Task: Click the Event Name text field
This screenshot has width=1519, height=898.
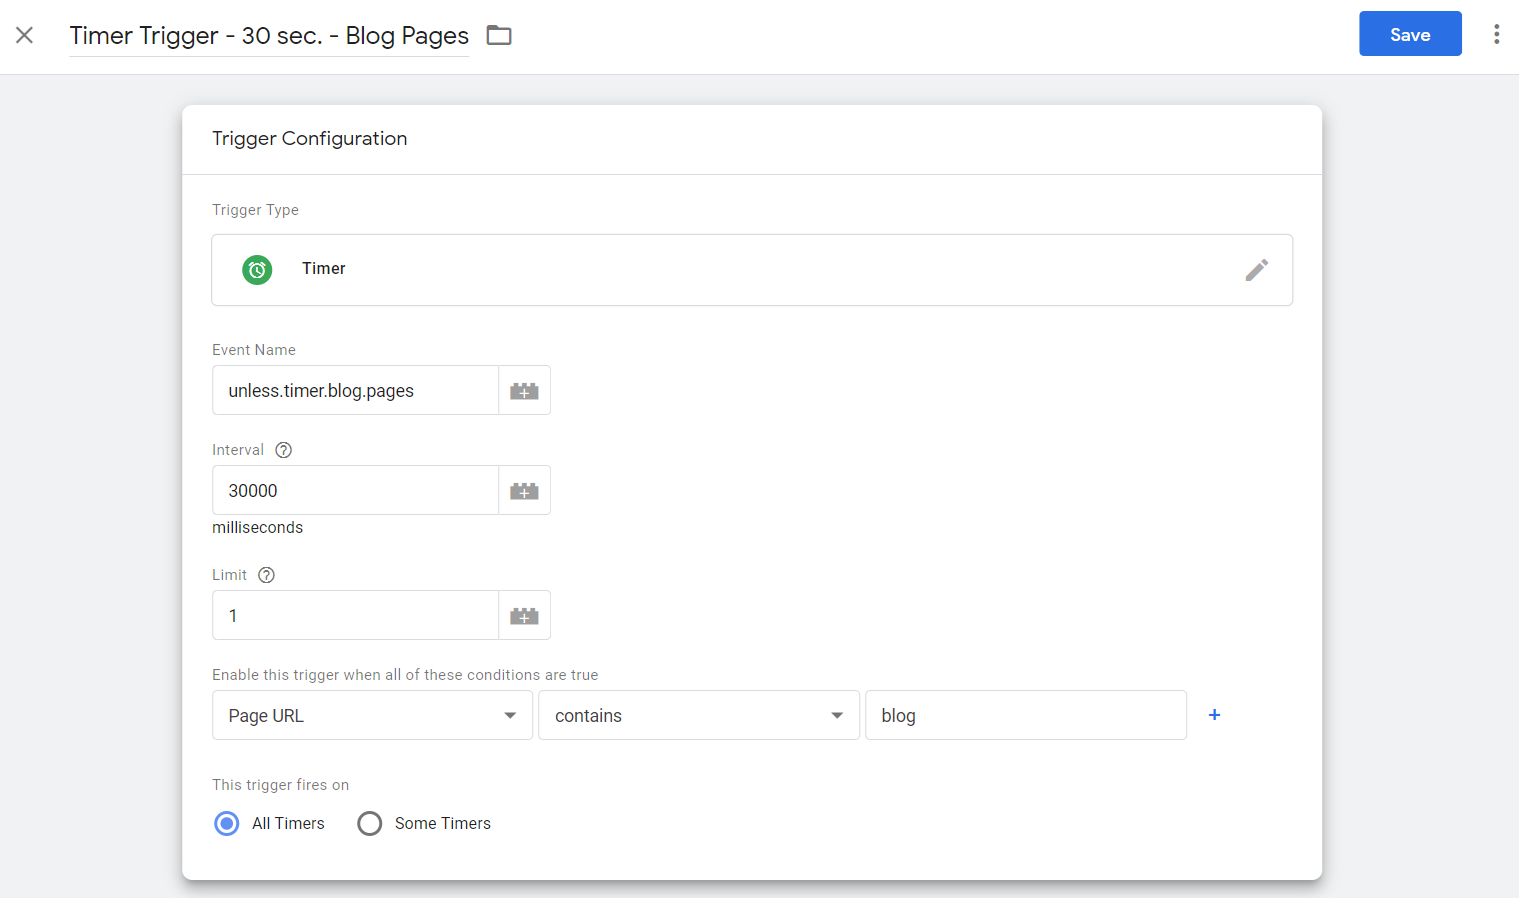Action: pos(355,391)
